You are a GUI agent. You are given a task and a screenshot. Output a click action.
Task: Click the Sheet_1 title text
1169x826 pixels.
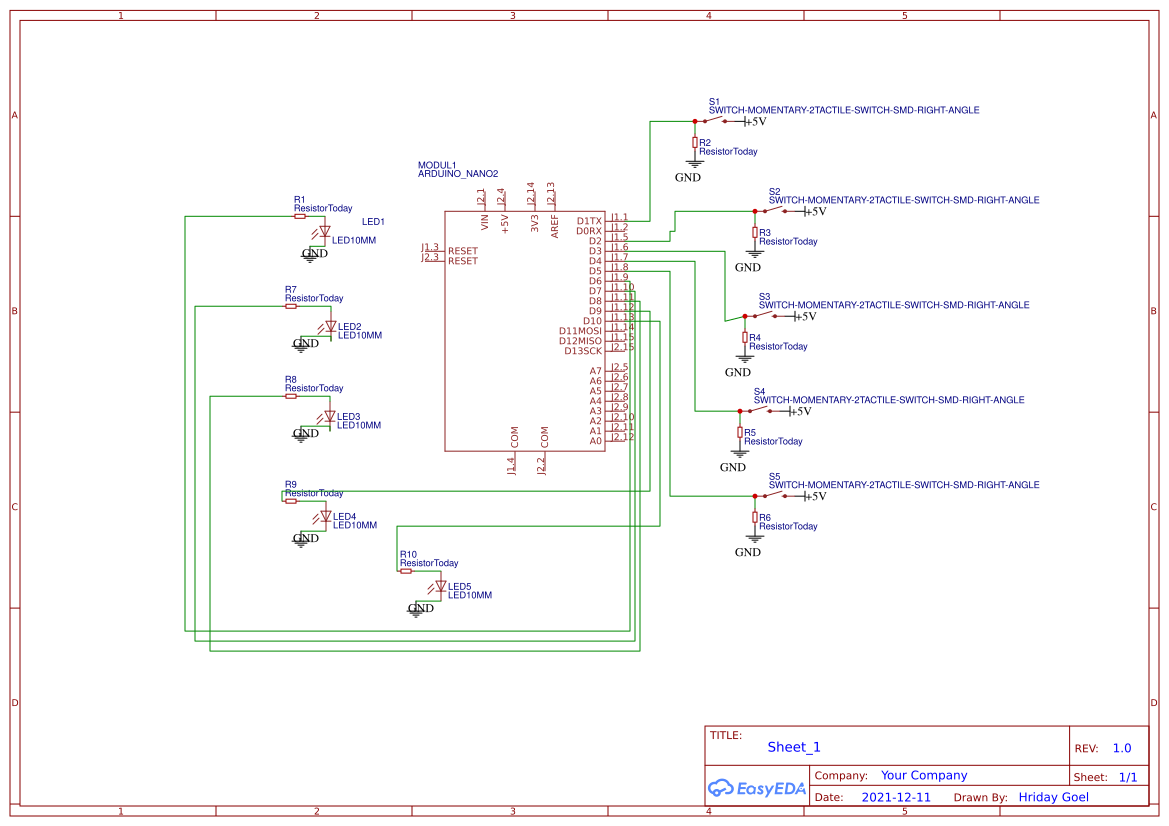(x=793, y=747)
